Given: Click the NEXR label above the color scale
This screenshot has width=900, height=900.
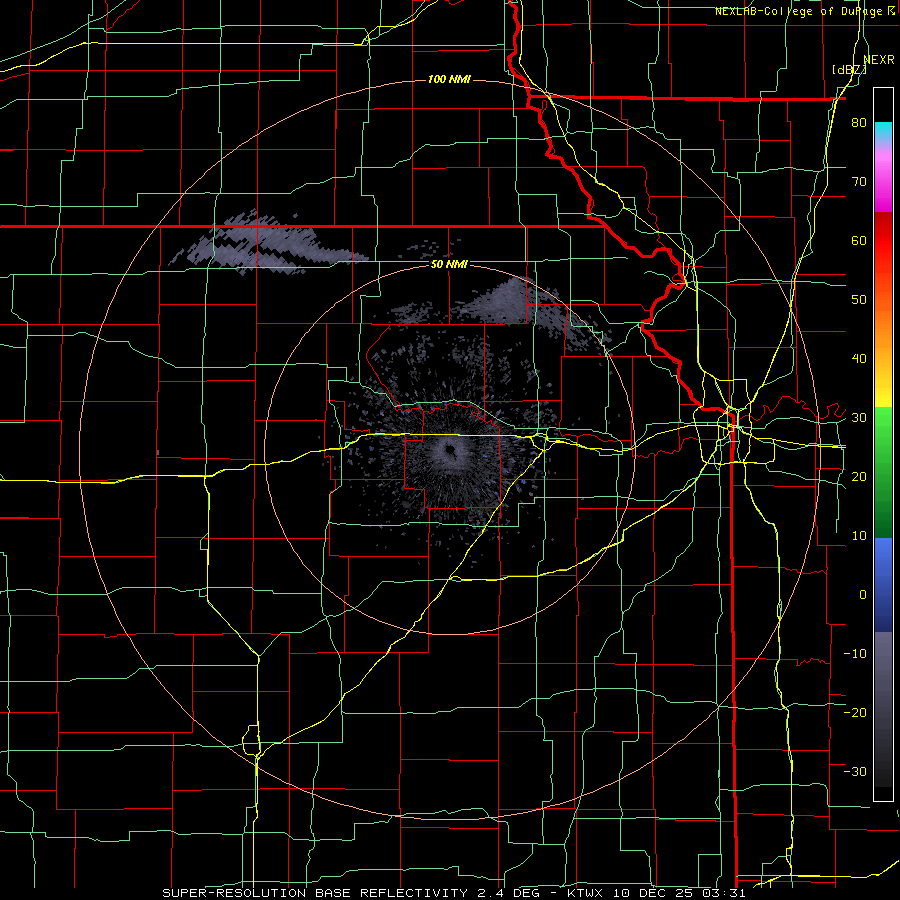Looking at the screenshot, I should pos(879,60).
